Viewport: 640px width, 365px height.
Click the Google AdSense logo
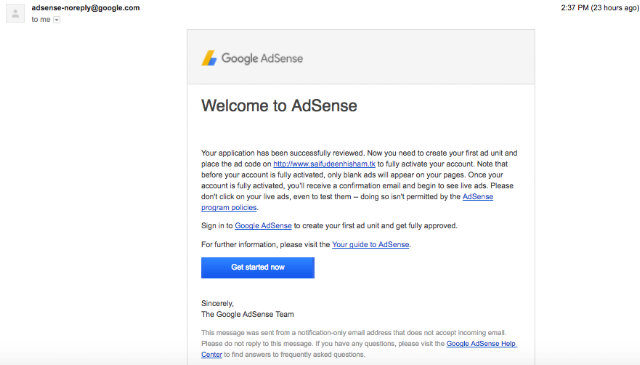252,58
